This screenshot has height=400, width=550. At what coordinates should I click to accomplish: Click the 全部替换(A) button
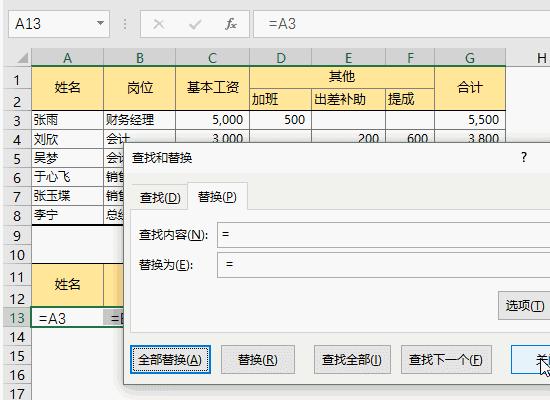[x=170, y=360]
